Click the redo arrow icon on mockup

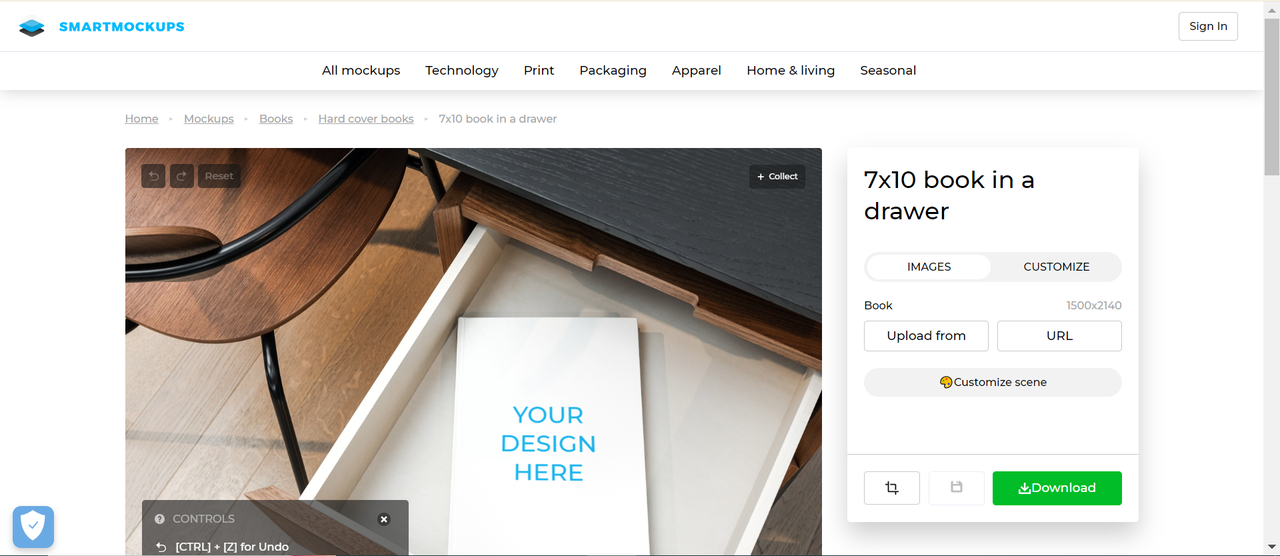(182, 176)
